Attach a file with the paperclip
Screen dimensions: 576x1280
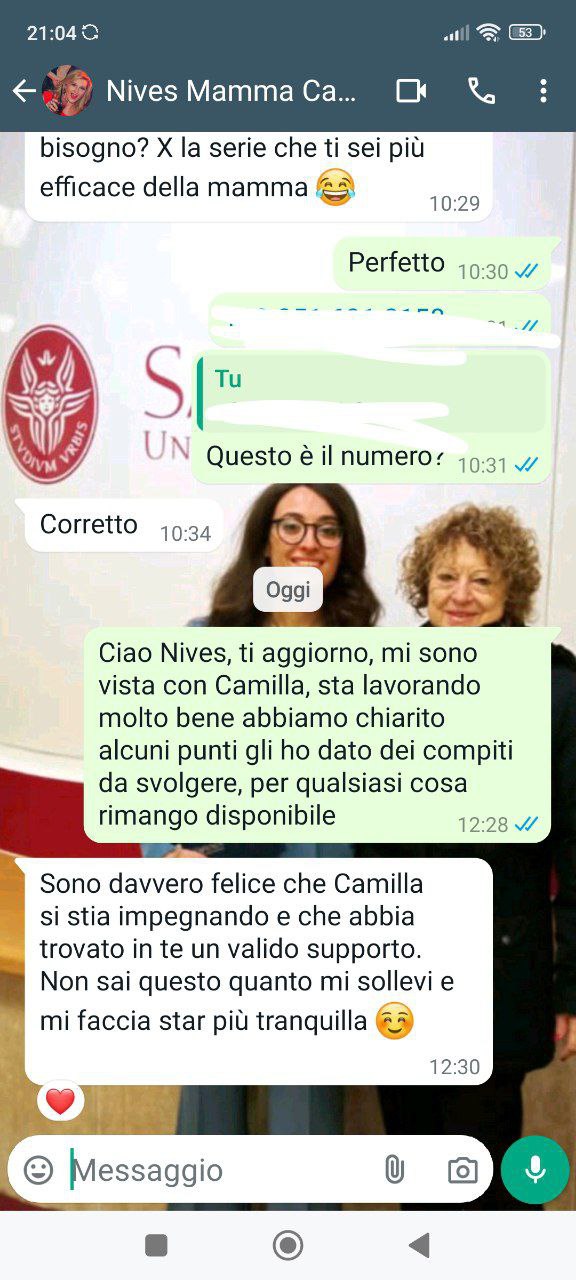coord(395,1170)
